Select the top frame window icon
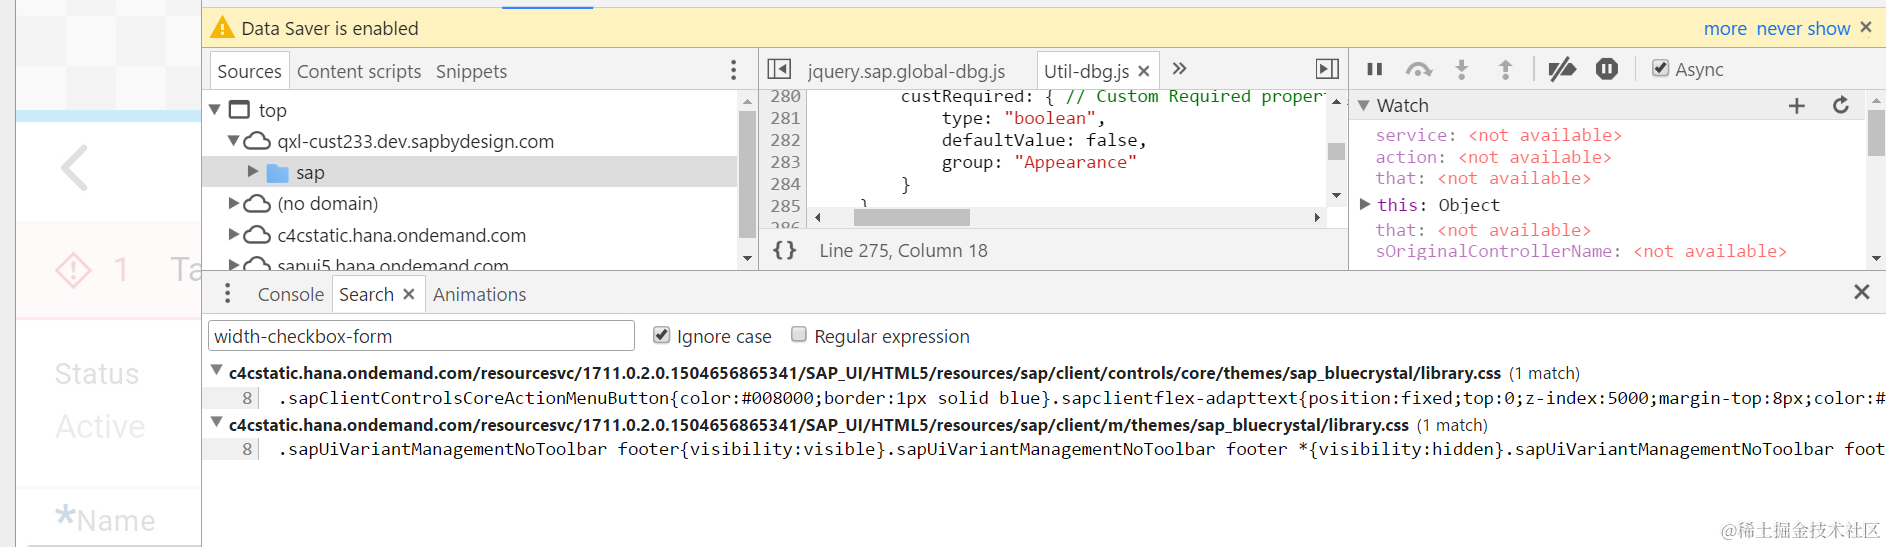1887x547 pixels. (239, 109)
